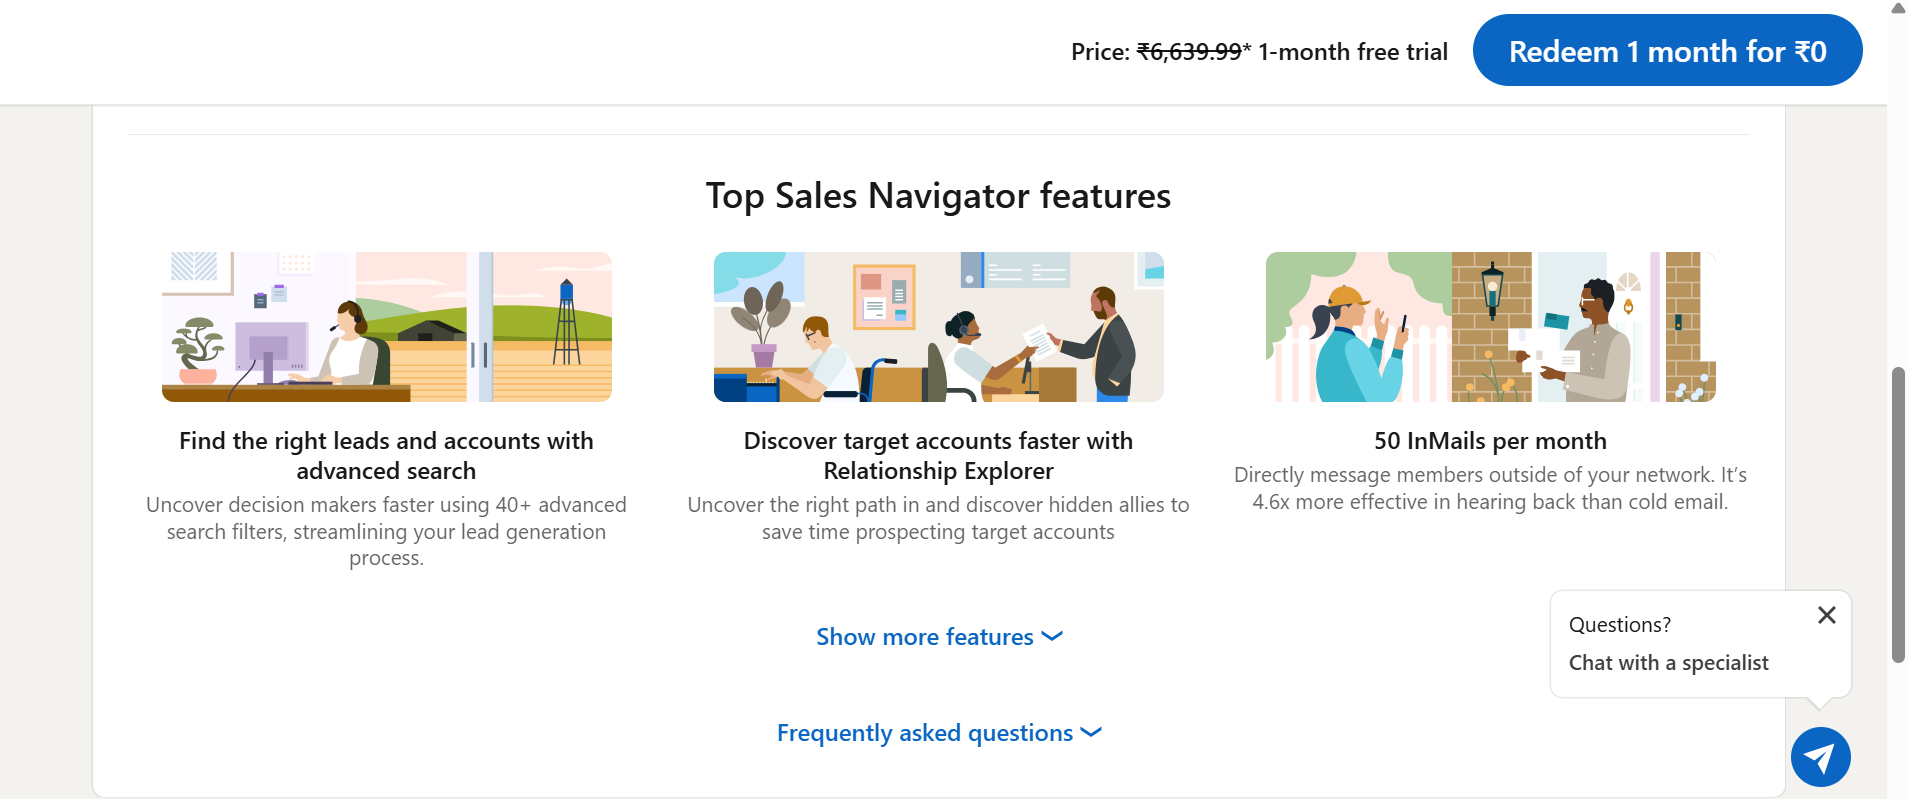Screen dimensions: 1909x799
Task: Click heading 50 InMails per month
Action: pos(1490,441)
